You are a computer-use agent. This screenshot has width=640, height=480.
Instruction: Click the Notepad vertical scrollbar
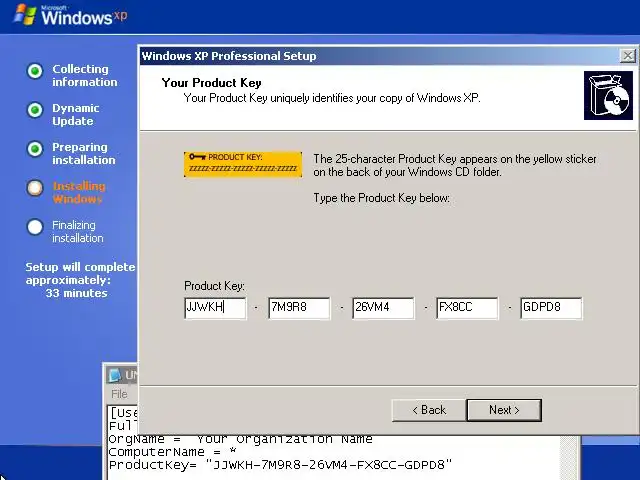point(568,458)
